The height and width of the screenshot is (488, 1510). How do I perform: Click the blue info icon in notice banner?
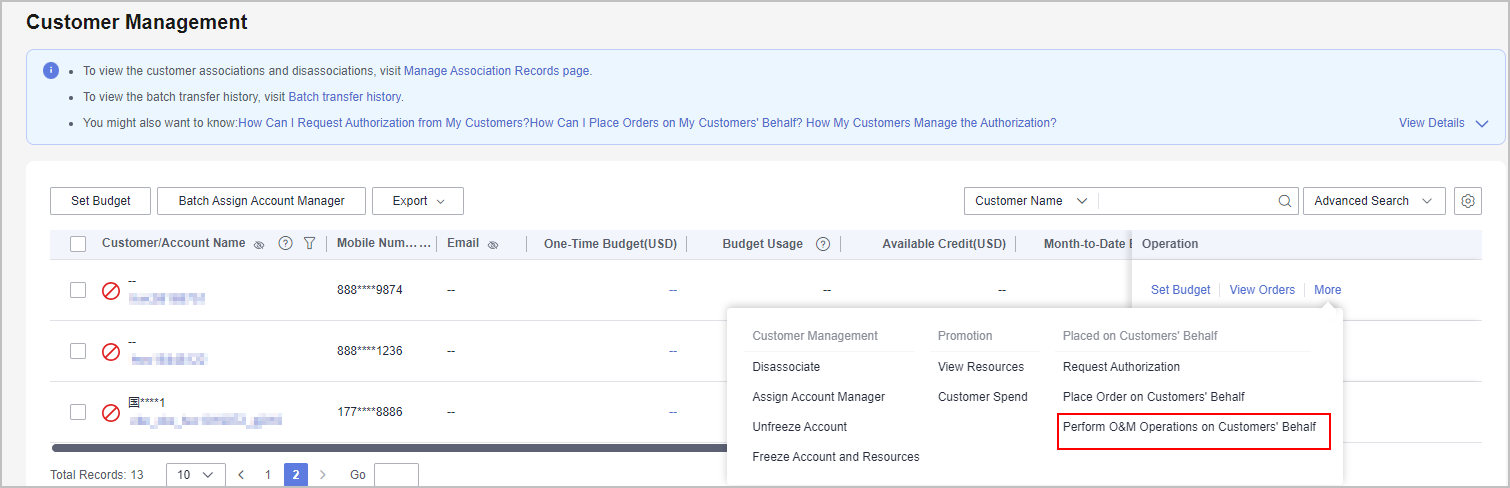tap(51, 71)
